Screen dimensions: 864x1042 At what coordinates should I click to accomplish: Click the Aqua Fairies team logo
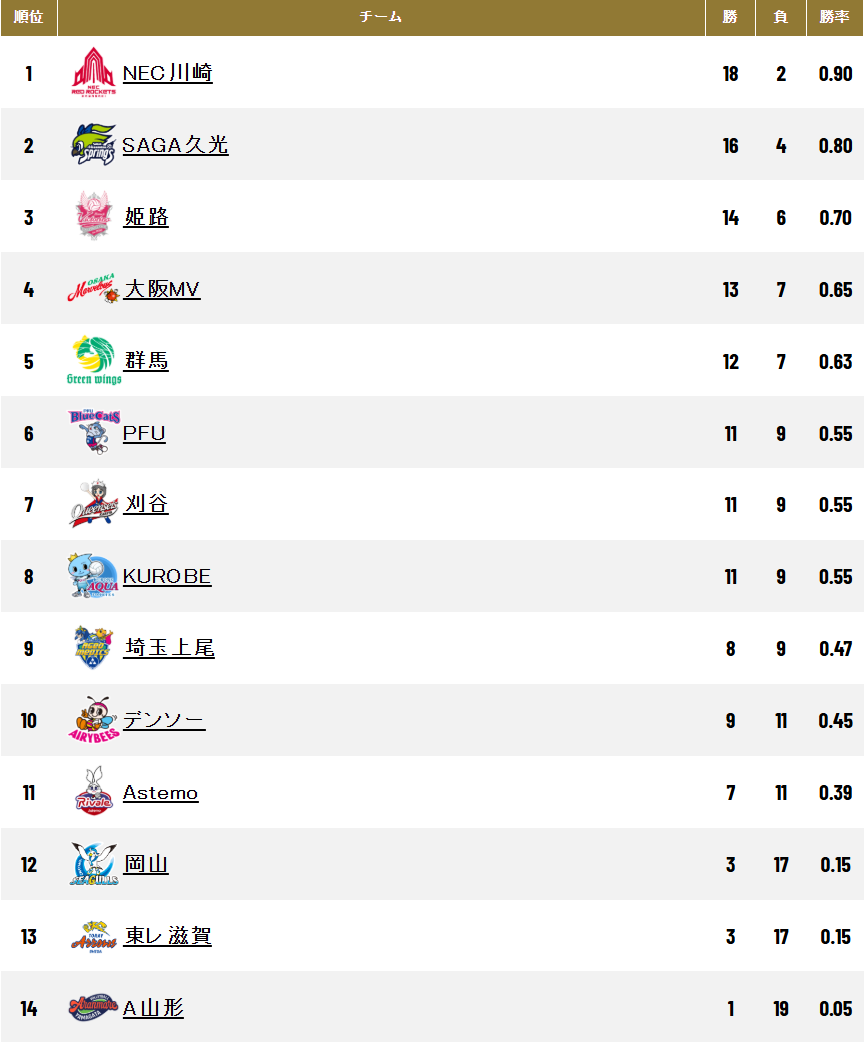click(94, 575)
